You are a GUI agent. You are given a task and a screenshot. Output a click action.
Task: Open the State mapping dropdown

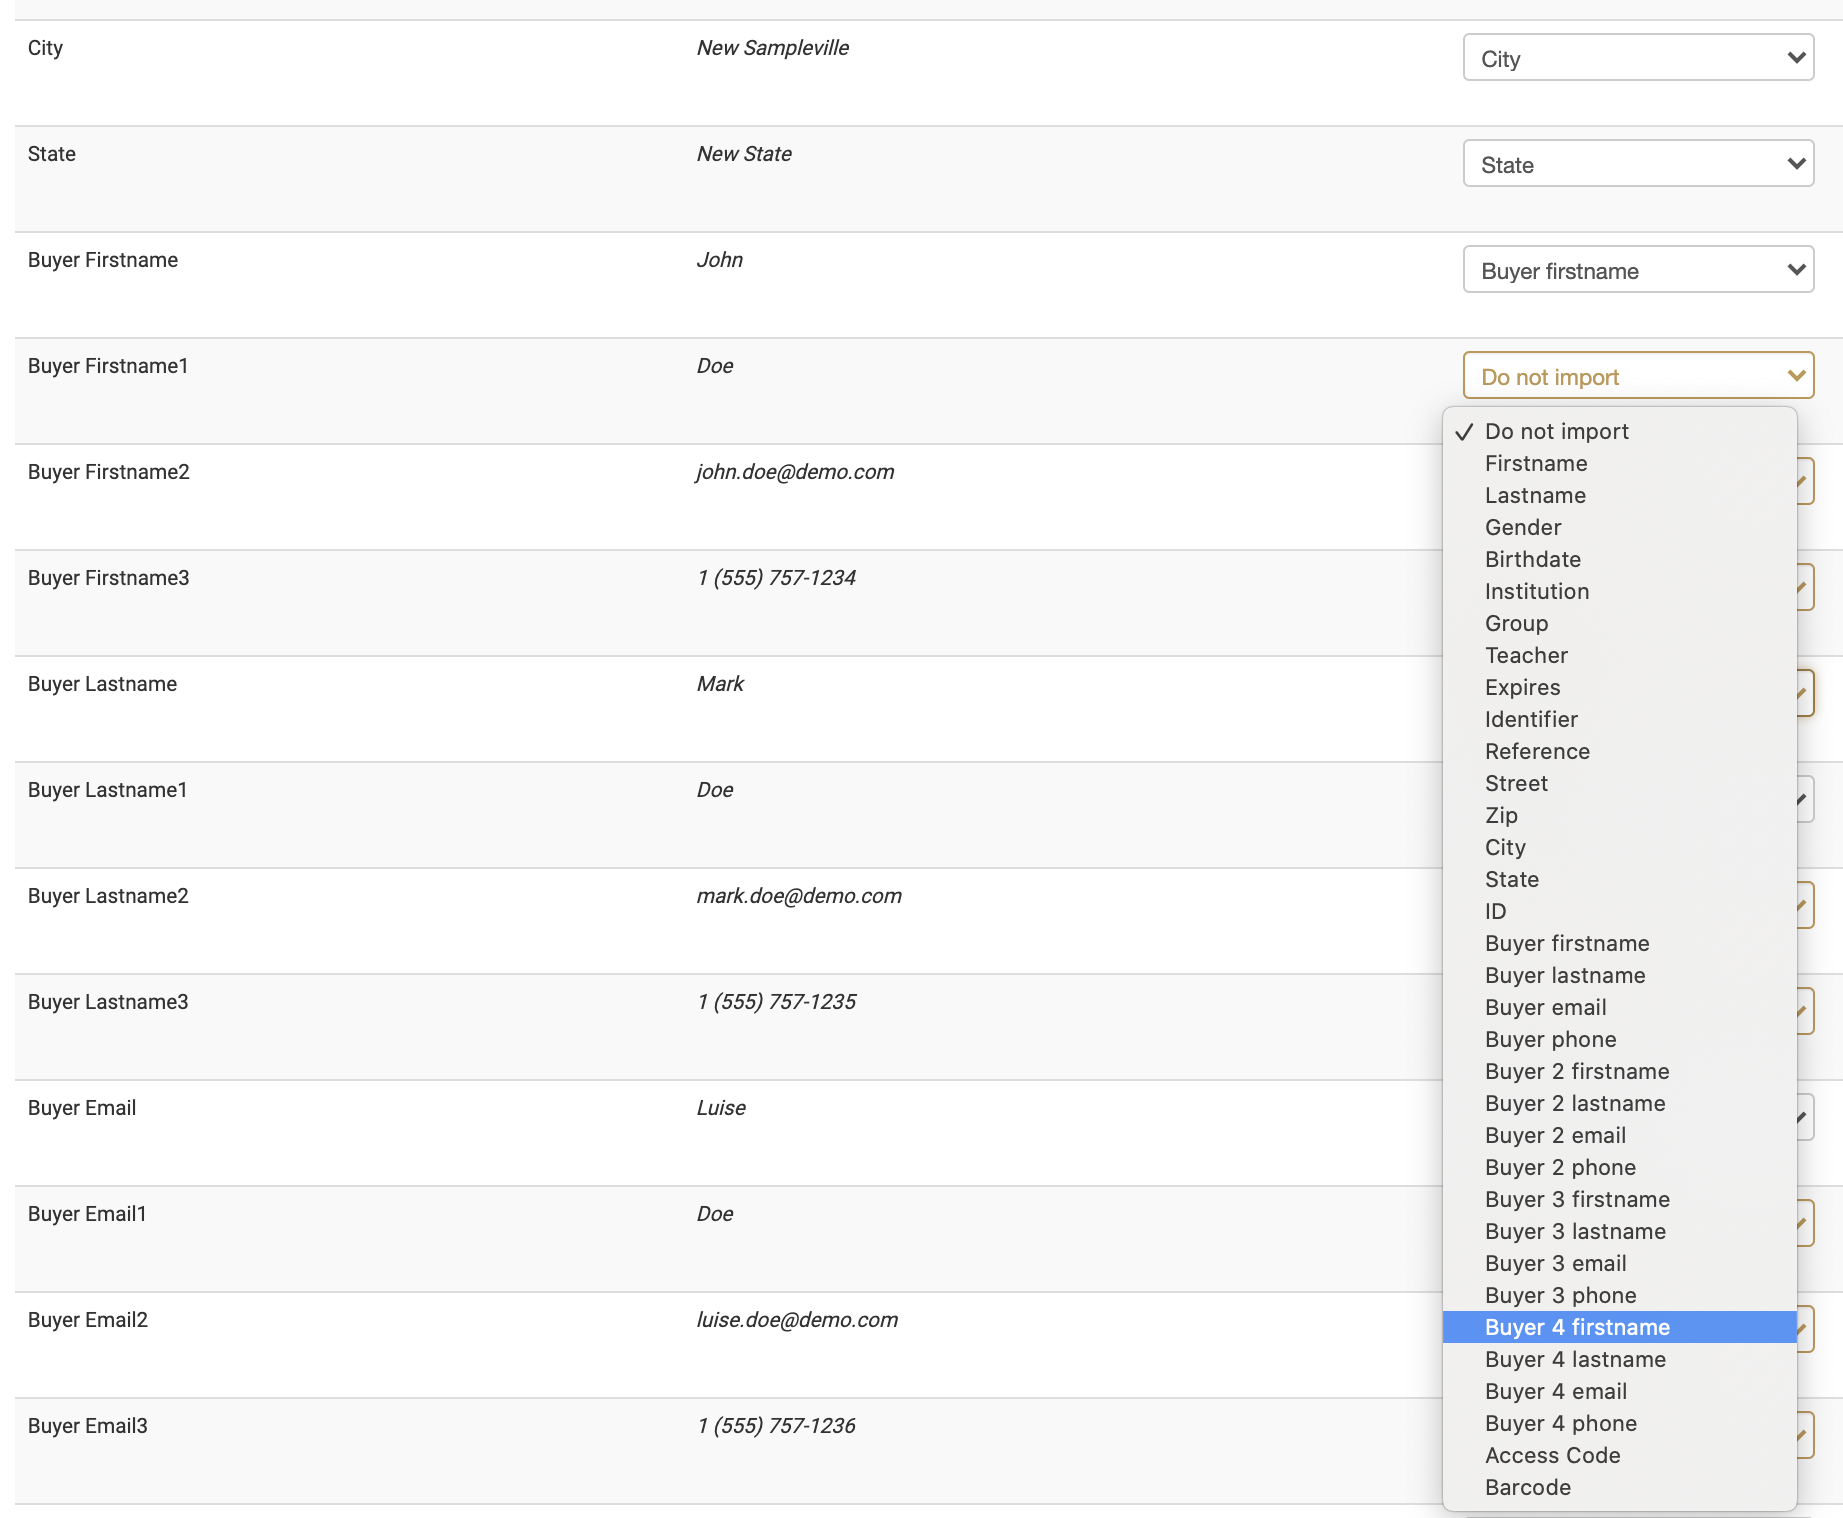pyautogui.click(x=1638, y=164)
